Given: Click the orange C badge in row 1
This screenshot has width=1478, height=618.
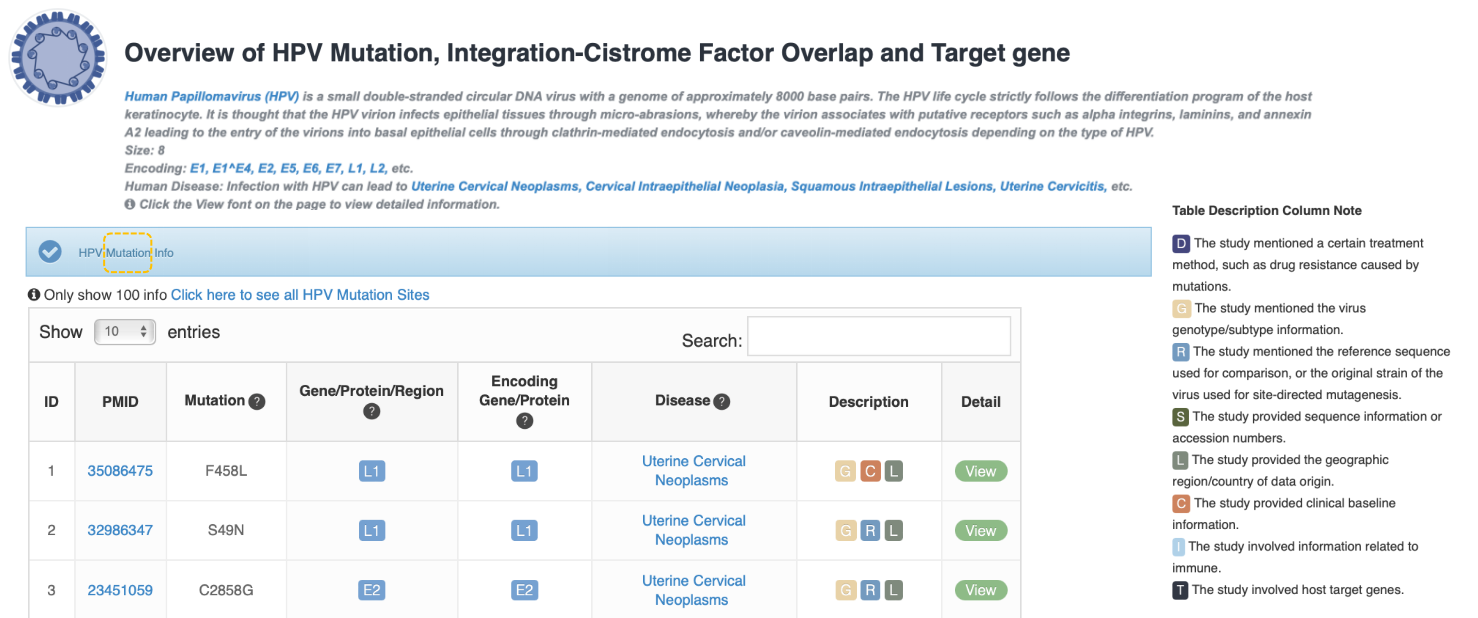Looking at the screenshot, I should coord(870,471).
